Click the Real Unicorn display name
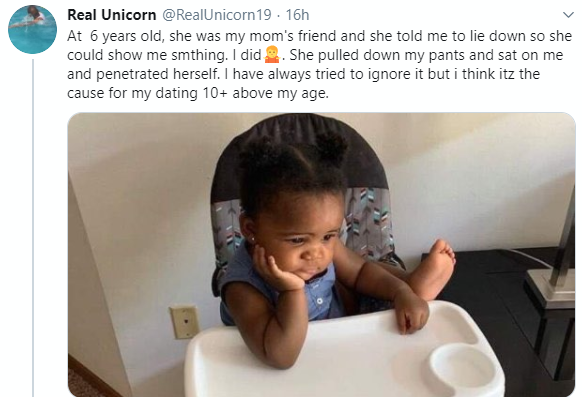 [x=112, y=15]
